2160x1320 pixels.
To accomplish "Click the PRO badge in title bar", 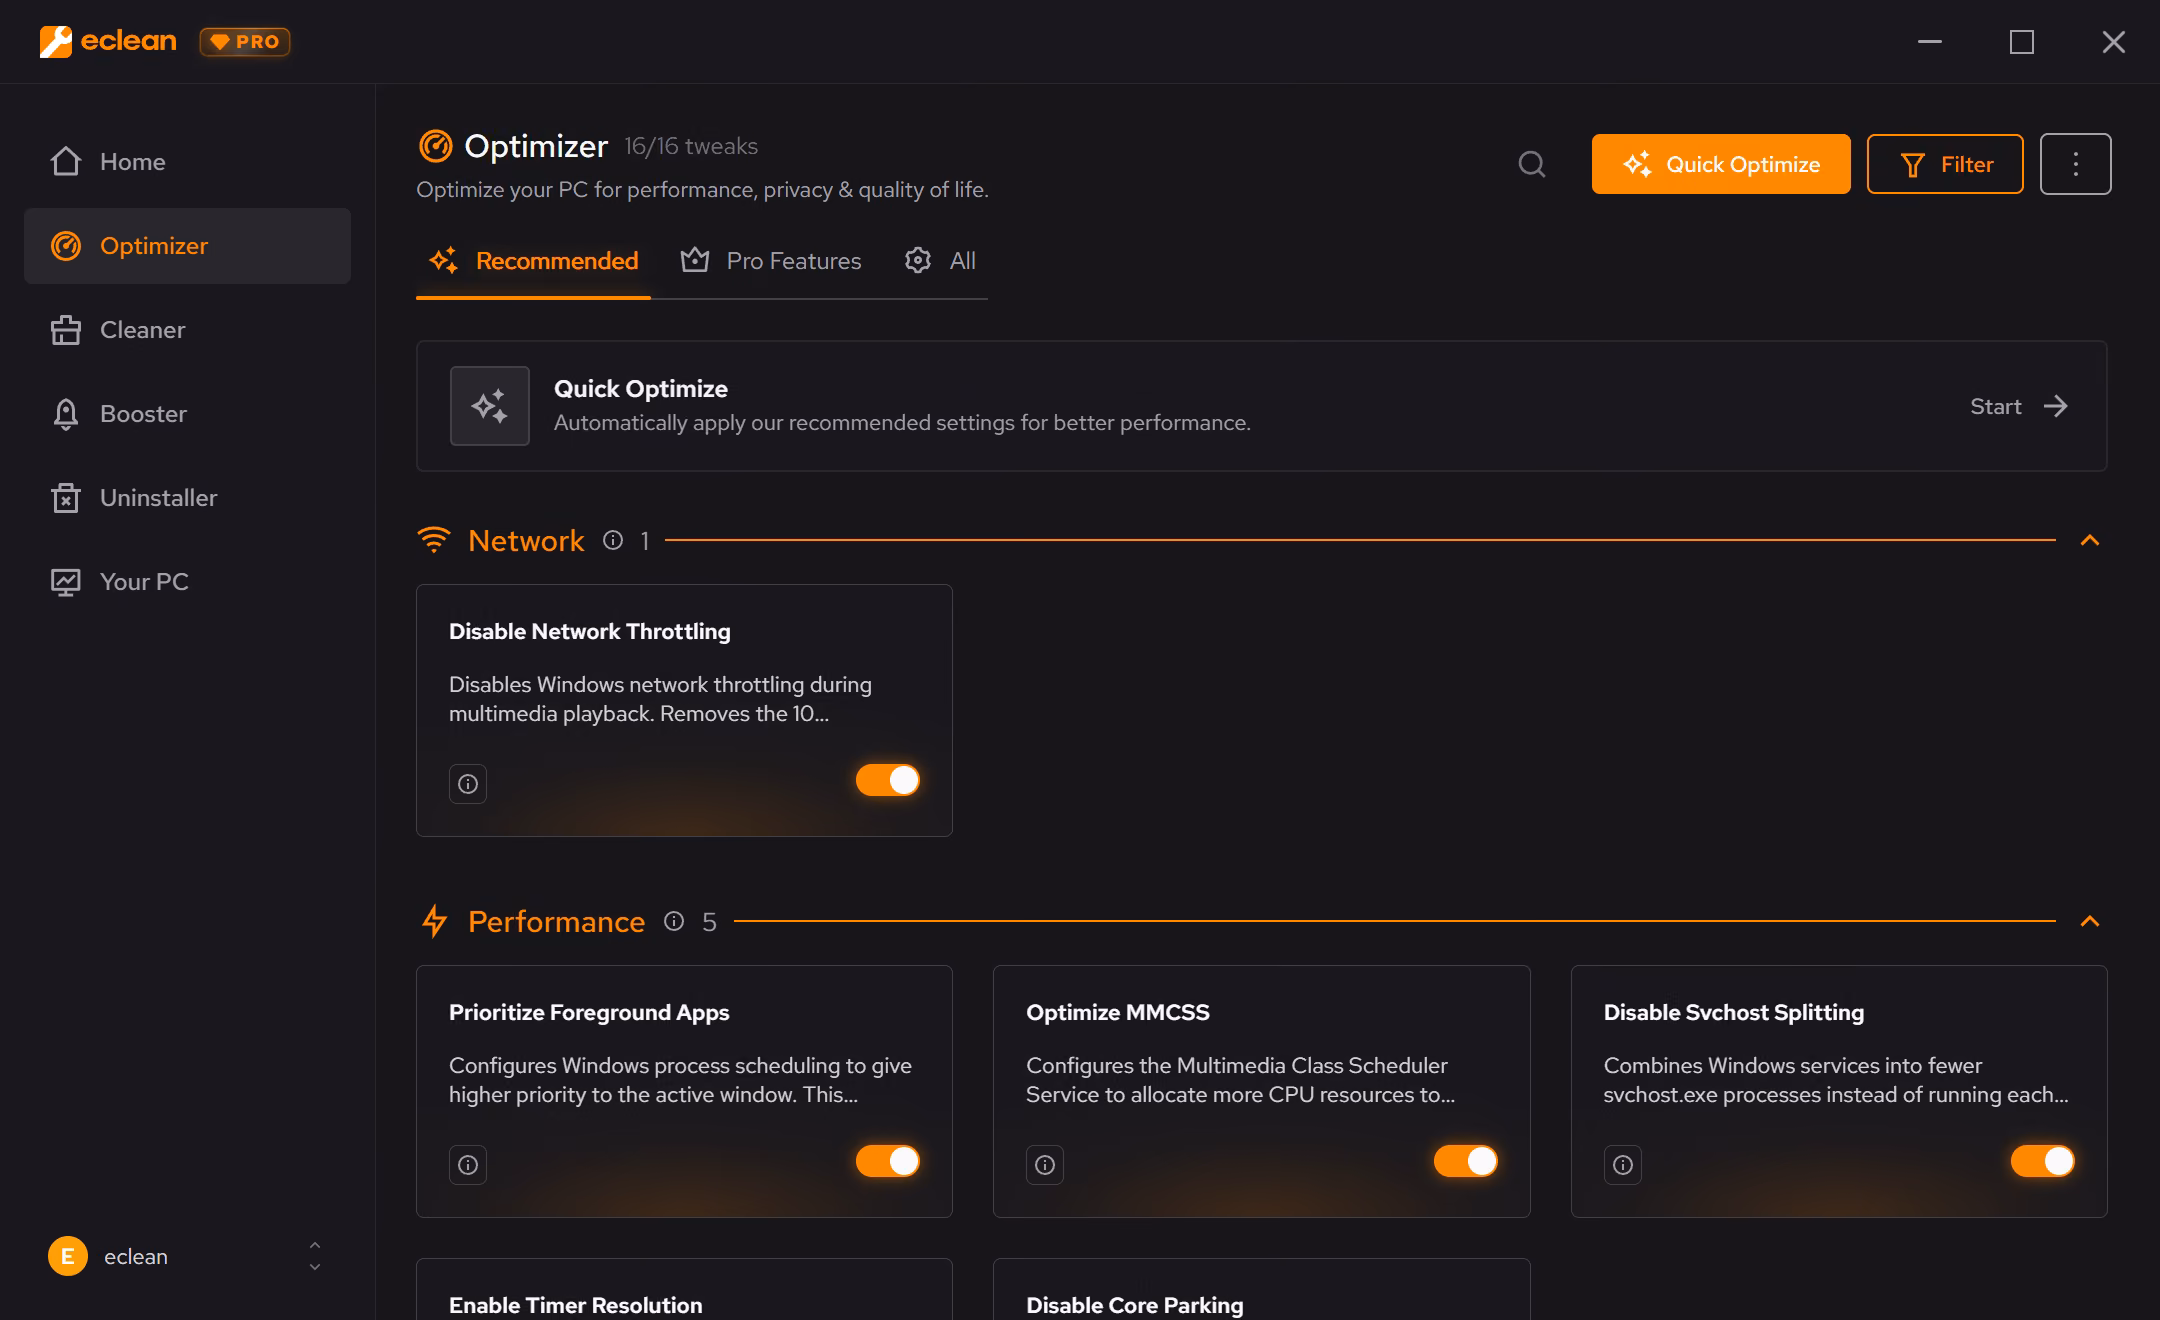I will tap(245, 42).
